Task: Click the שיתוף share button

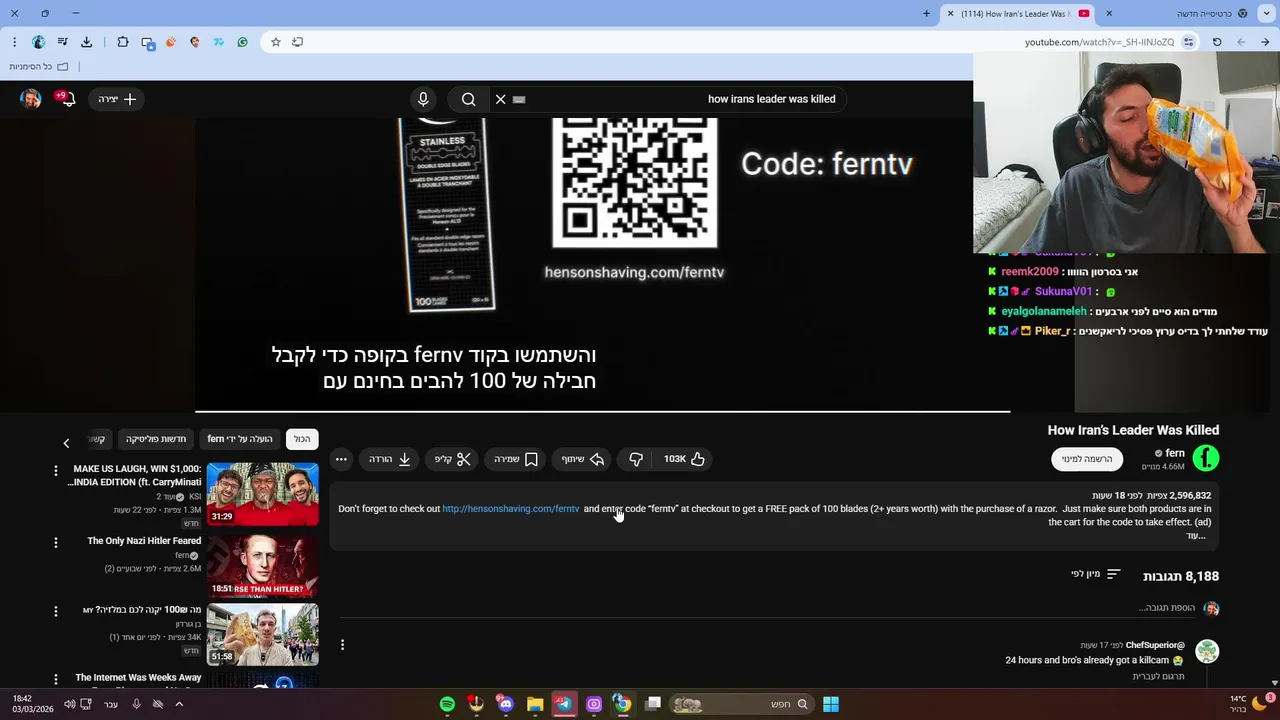Action: click(x=583, y=459)
